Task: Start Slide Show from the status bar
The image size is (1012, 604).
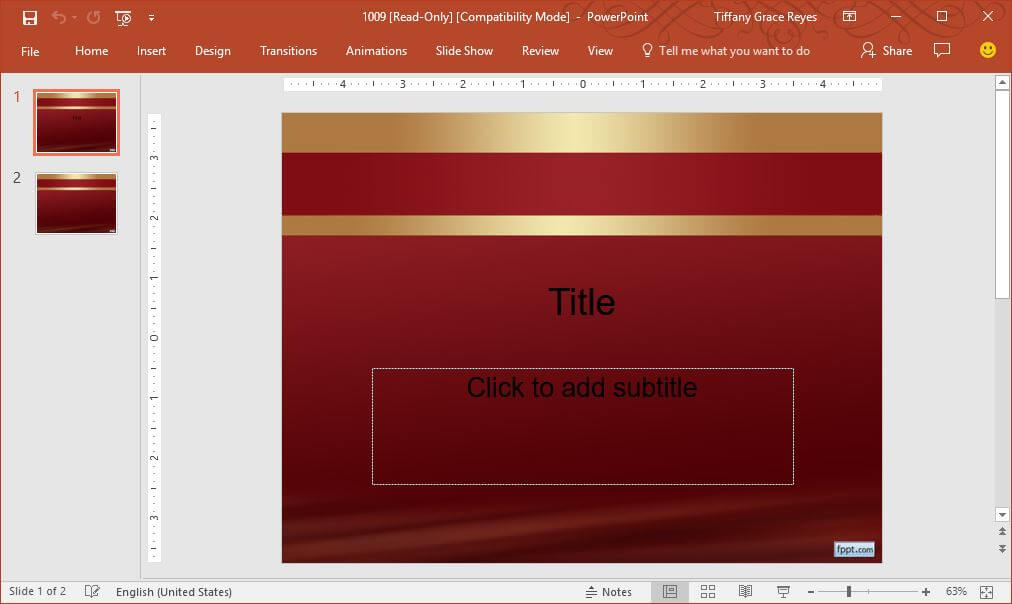Action: (x=781, y=591)
